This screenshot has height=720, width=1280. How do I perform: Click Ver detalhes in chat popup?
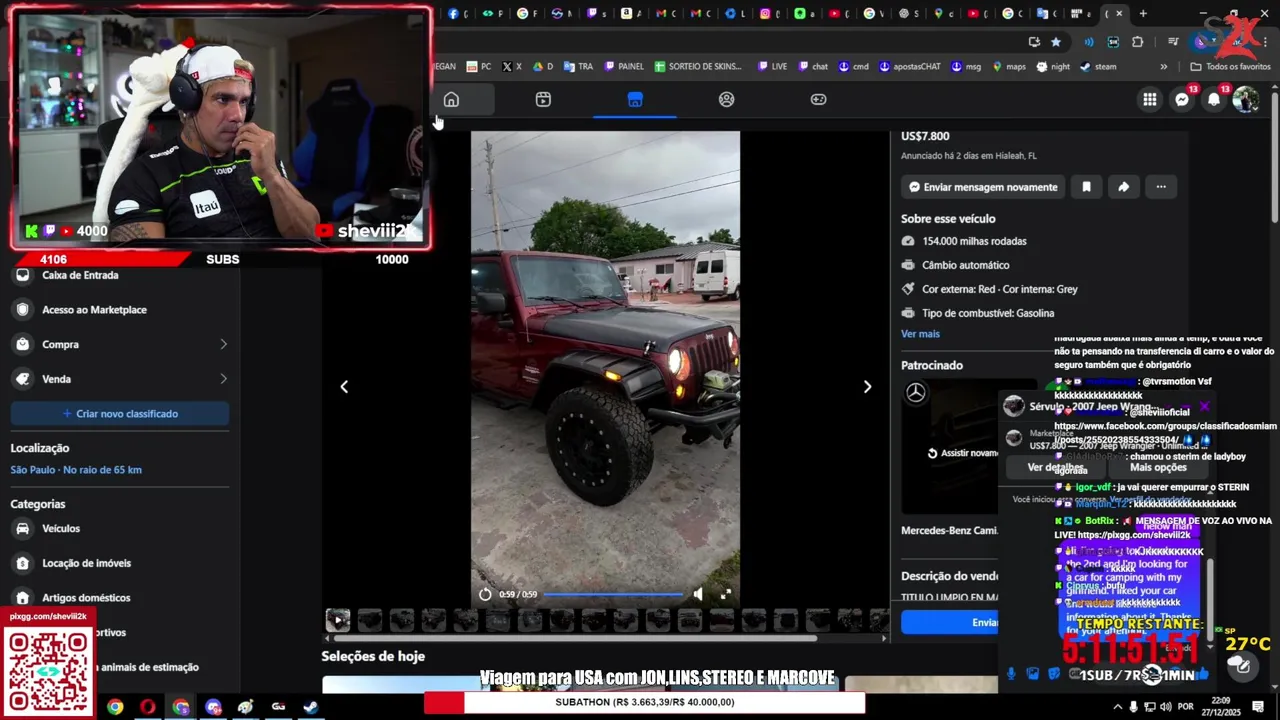[1056, 468]
